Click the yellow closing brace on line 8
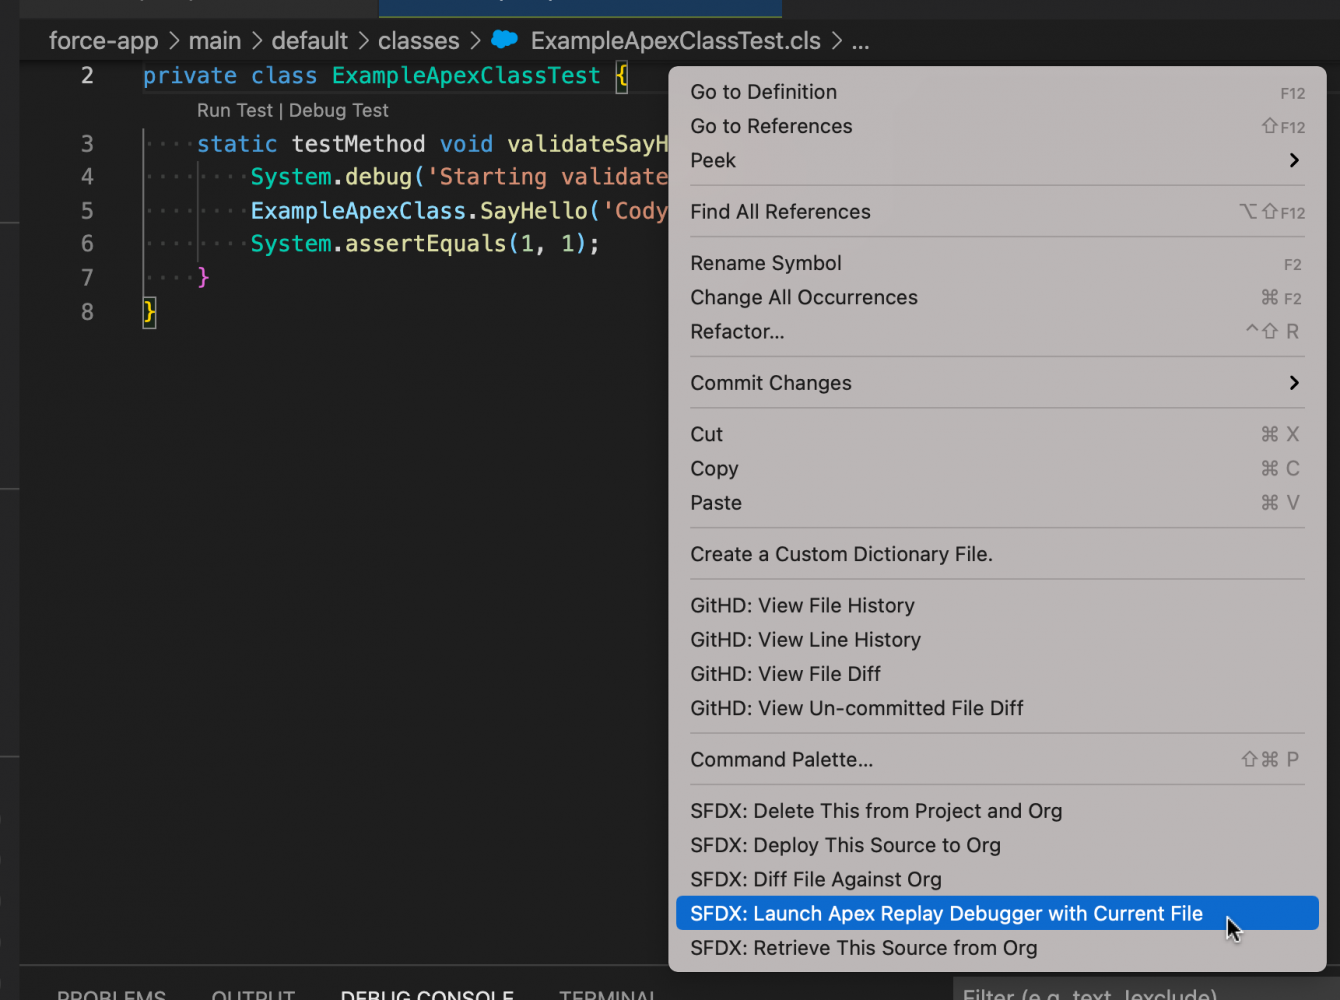Image resolution: width=1340 pixels, height=1000 pixels. coord(149,312)
